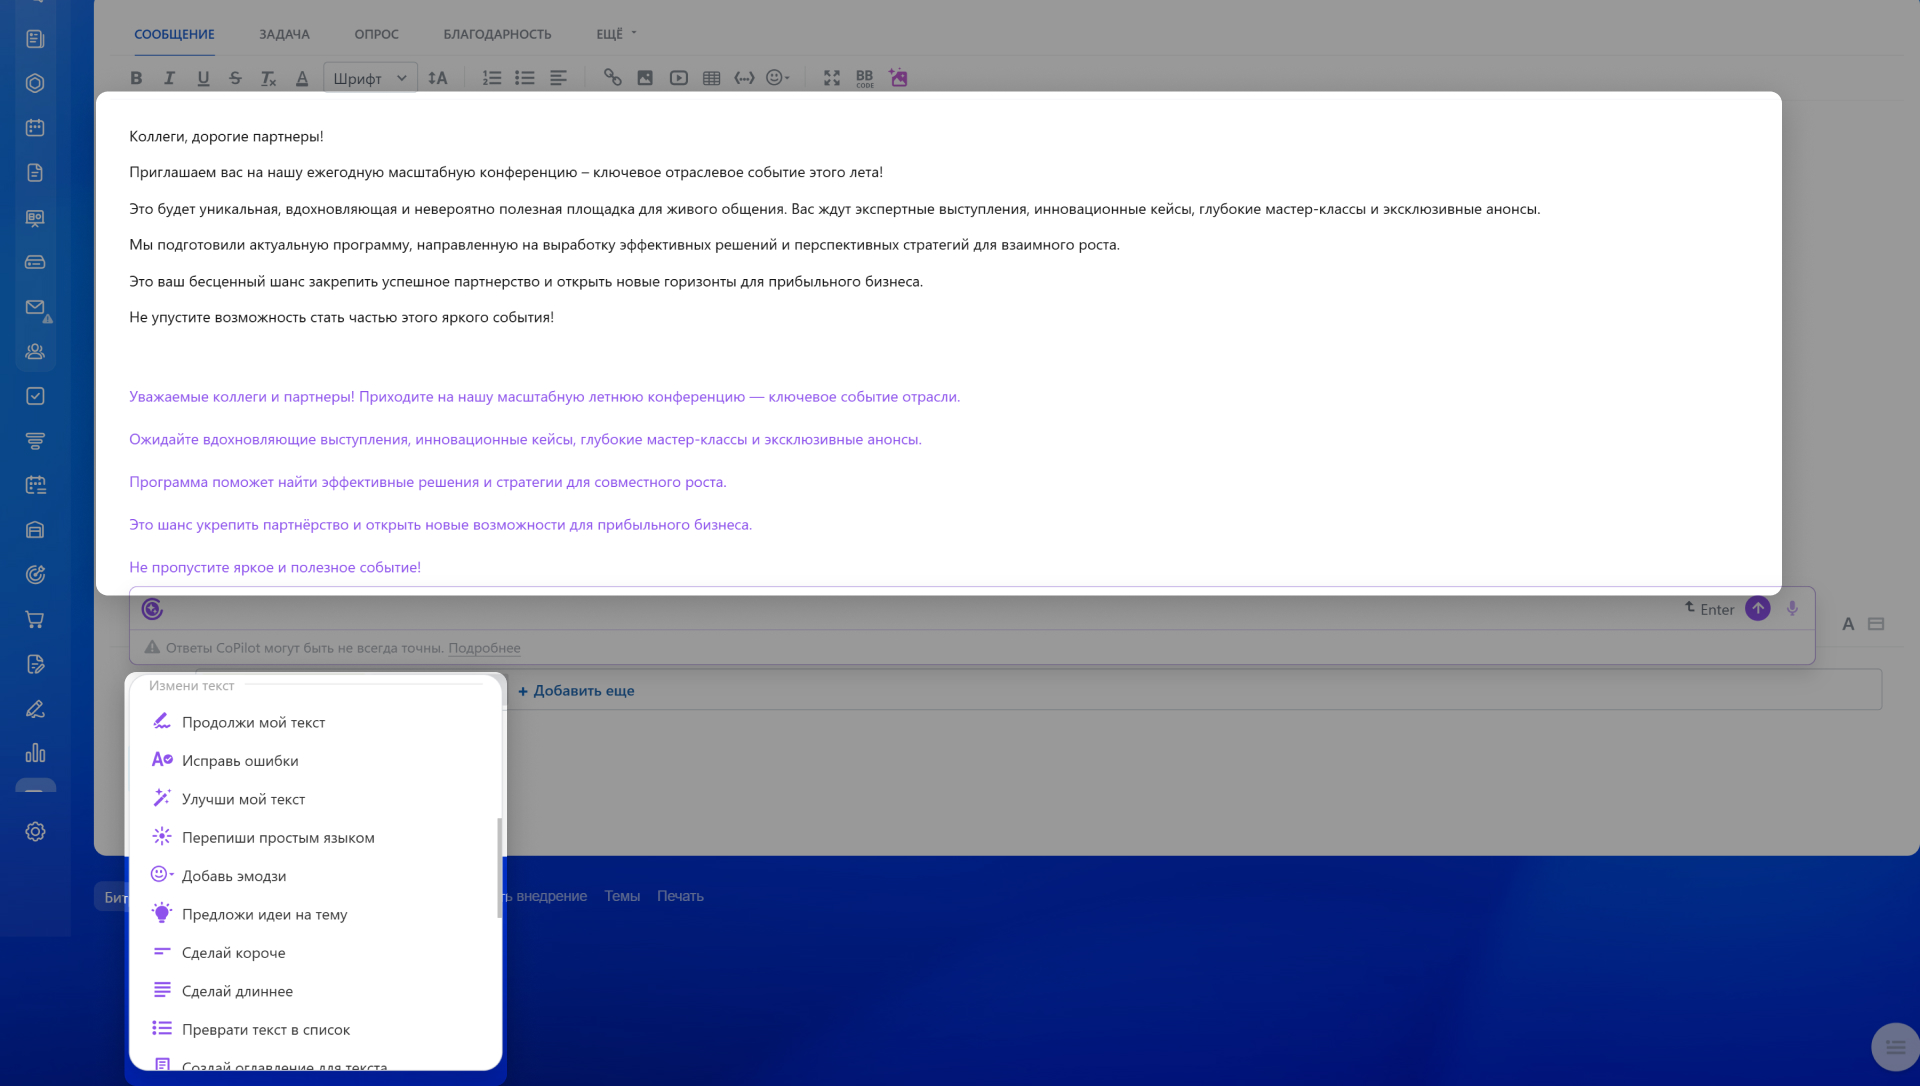Open the text color picker icon

302,78
